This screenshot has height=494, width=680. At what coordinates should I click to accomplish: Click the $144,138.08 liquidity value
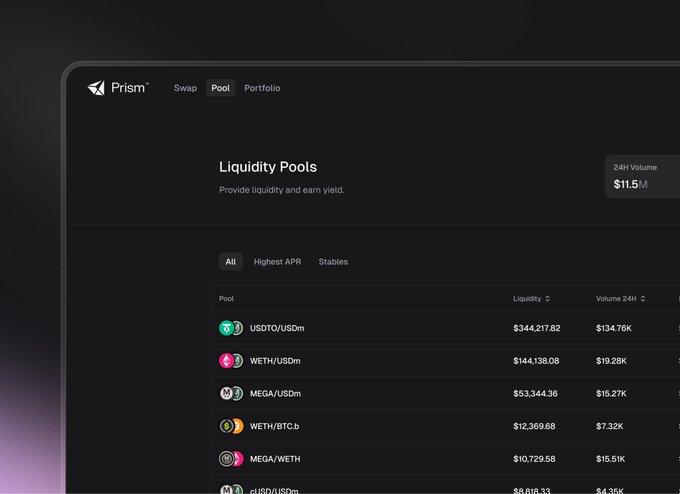pyautogui.click(x=536, y=361)
